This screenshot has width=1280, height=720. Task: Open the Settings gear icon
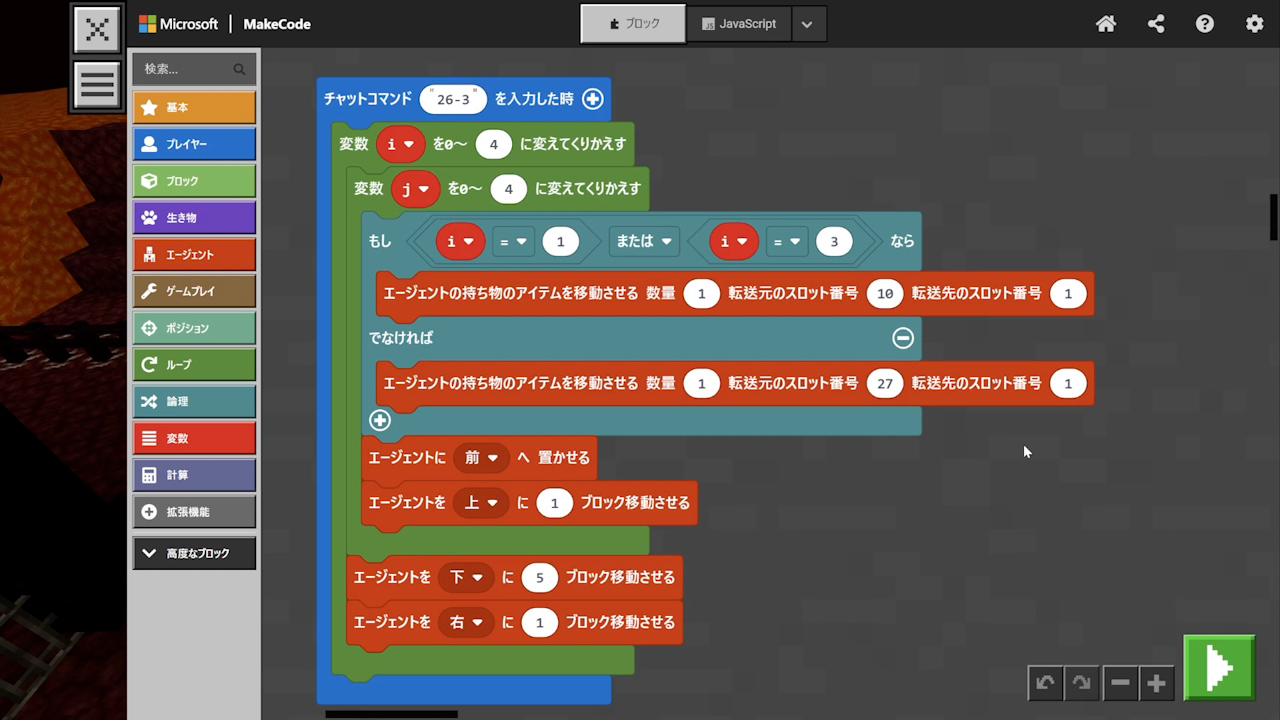pyautogui.click(x=1254, y=24)
